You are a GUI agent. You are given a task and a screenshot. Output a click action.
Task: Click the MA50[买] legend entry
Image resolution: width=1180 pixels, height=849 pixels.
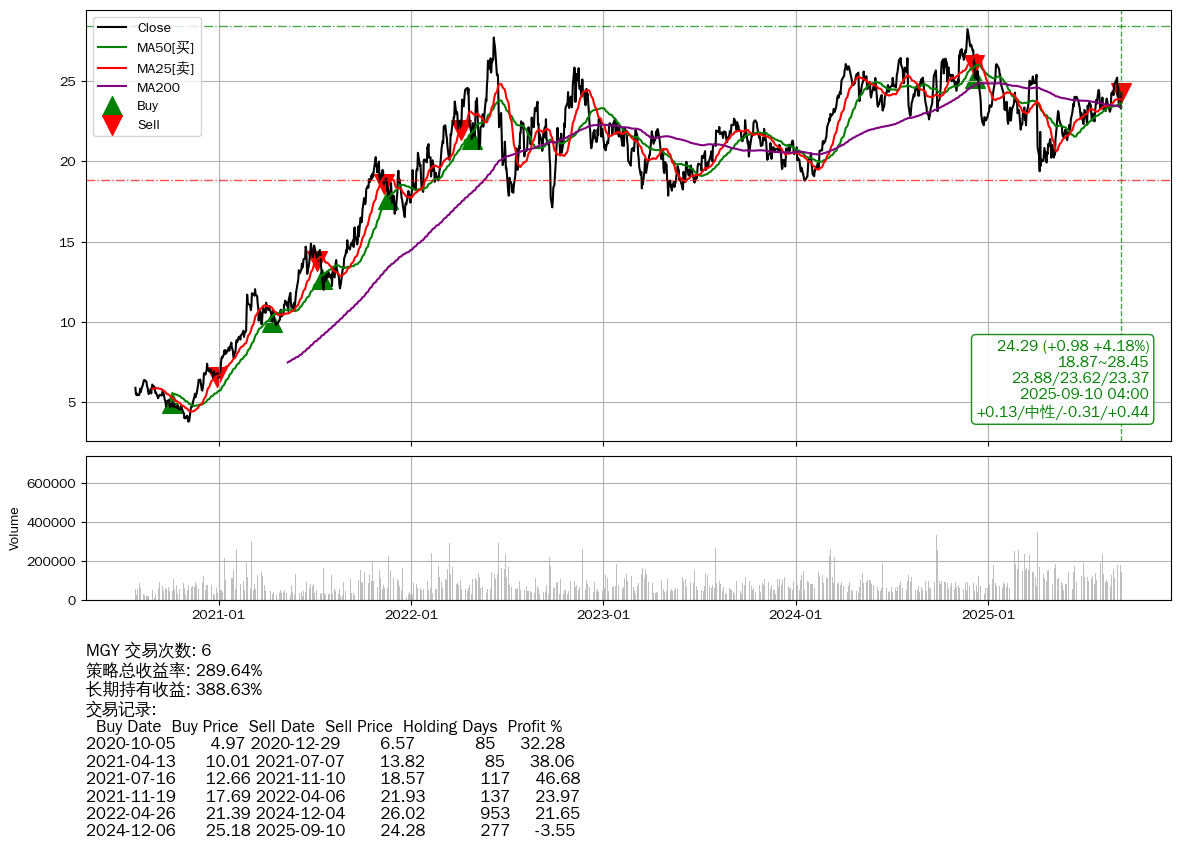coord(165,47)
